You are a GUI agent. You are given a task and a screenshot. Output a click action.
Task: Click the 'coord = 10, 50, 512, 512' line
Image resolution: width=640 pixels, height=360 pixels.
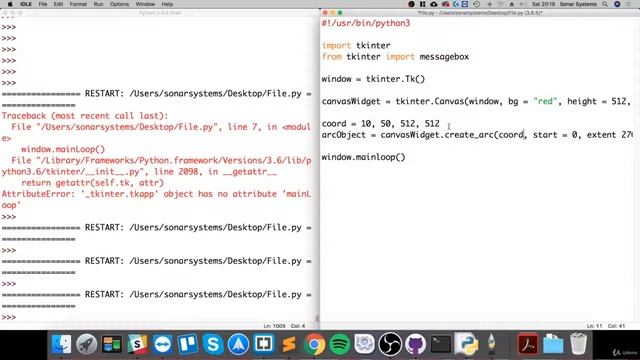[x=380, y=123]
